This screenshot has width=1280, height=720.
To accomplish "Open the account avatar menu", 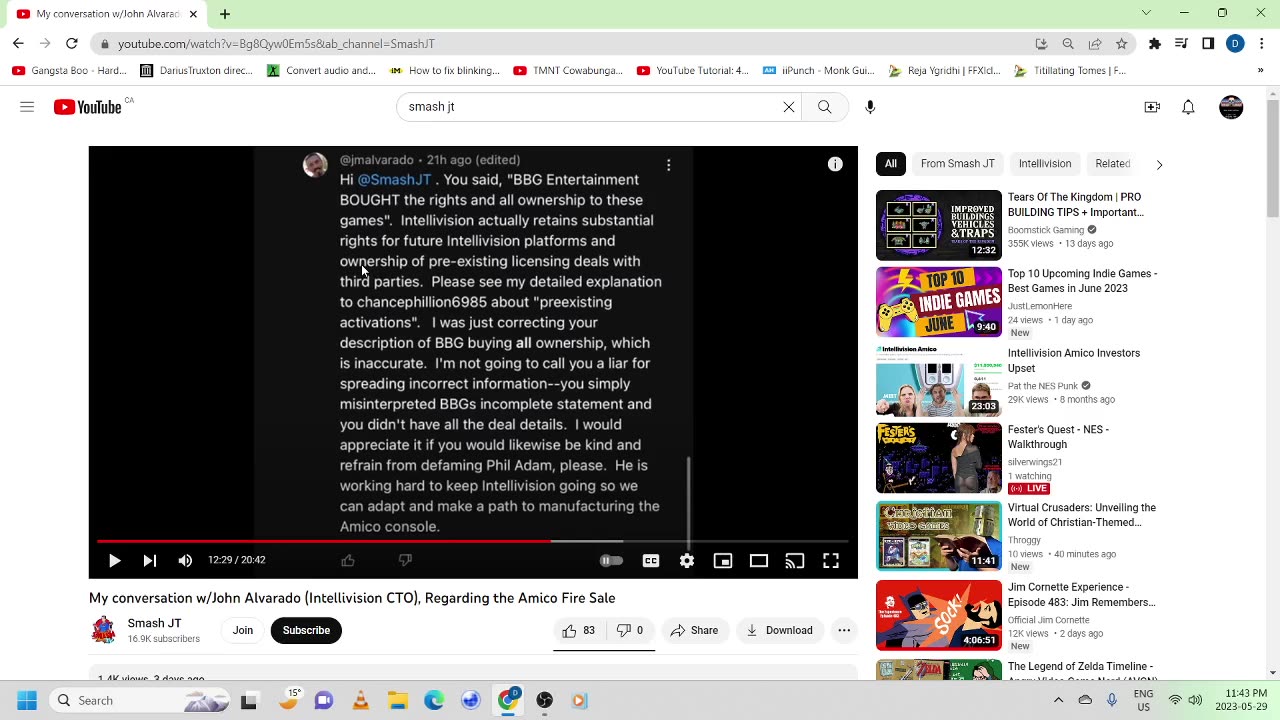I will coord(1231,107).
